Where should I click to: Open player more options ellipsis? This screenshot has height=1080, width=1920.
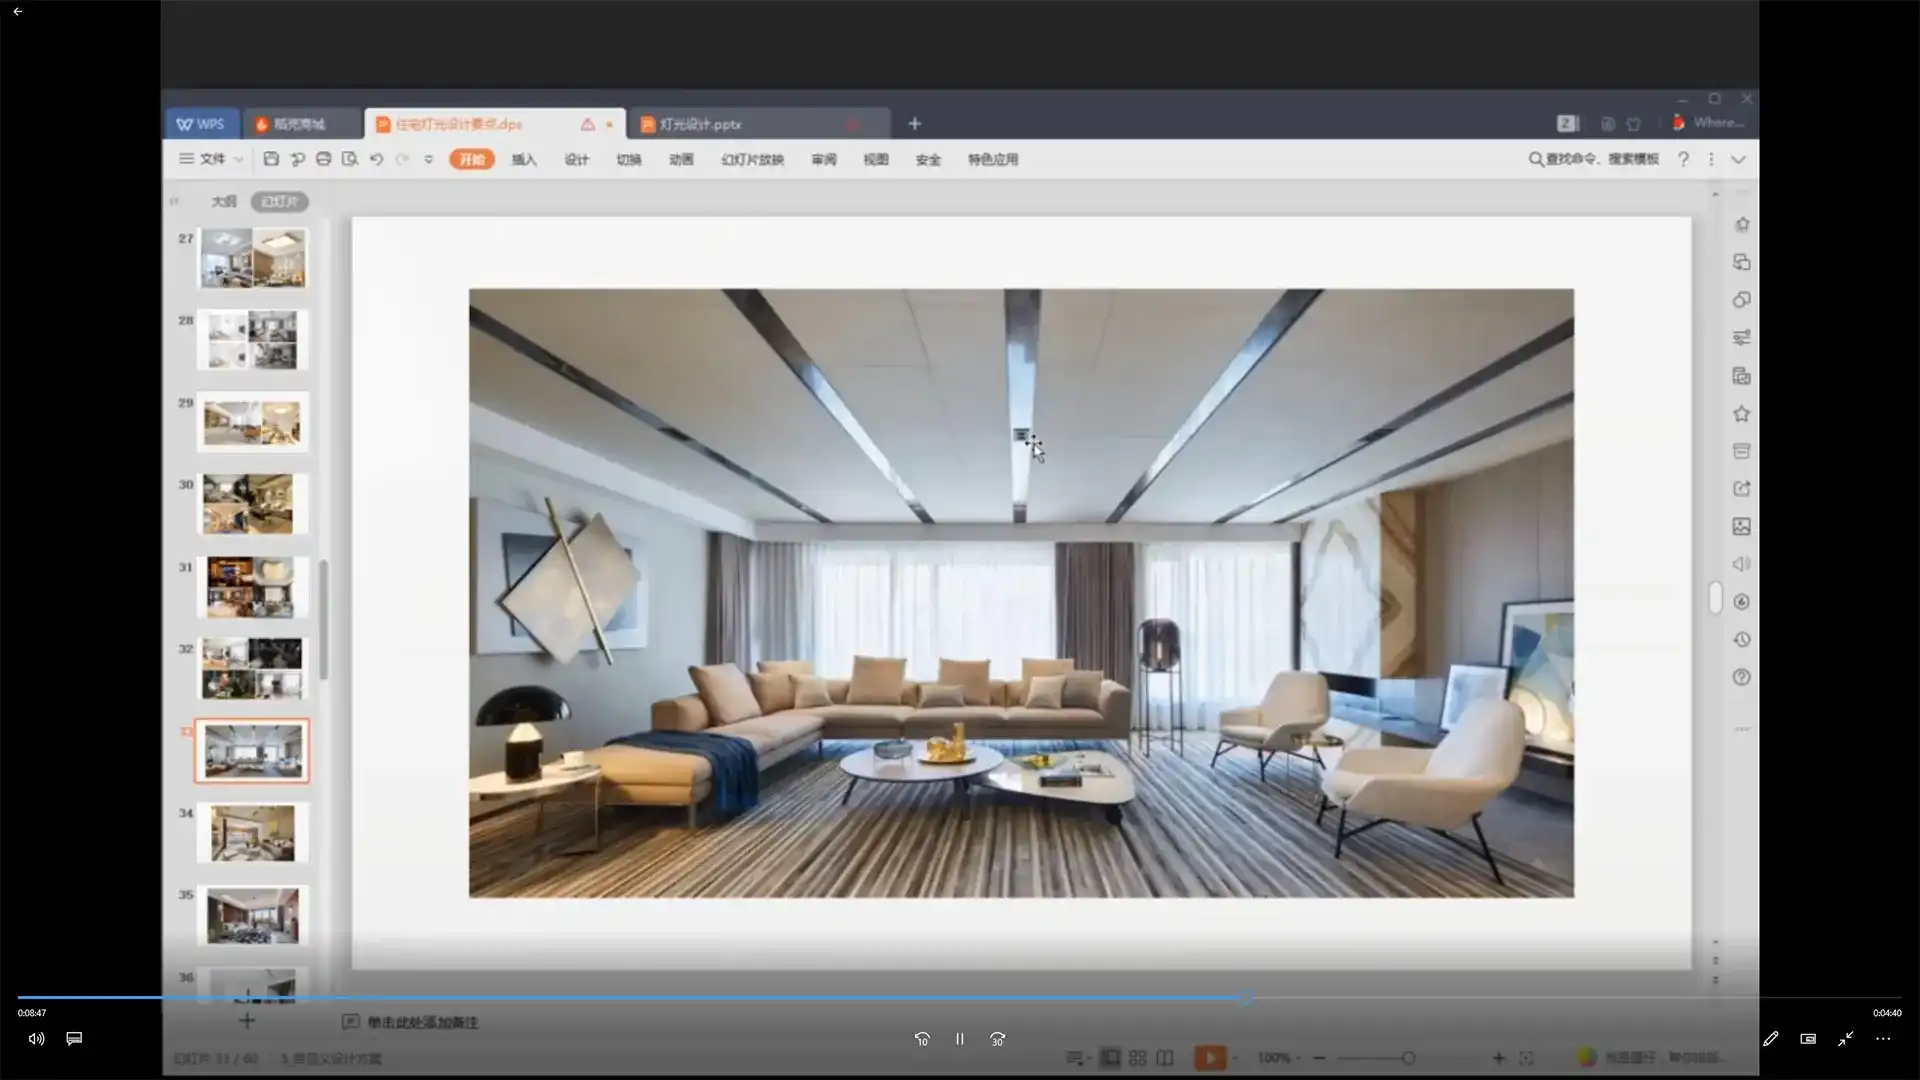tap(1883, 1039)
